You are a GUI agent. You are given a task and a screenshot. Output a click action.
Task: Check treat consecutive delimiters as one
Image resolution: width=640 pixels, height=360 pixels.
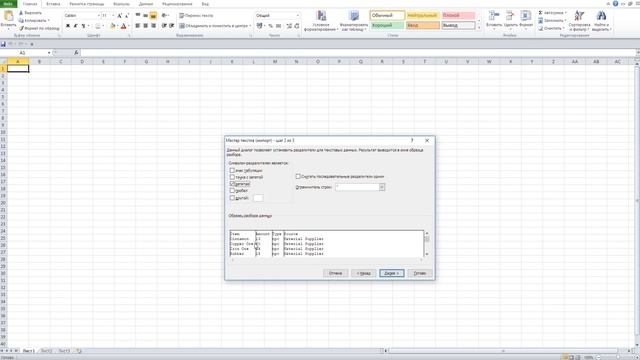[x=298, y=176]
